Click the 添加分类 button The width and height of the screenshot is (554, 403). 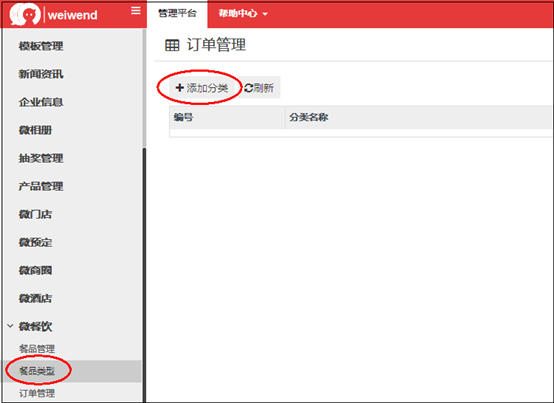coord(202,88)
